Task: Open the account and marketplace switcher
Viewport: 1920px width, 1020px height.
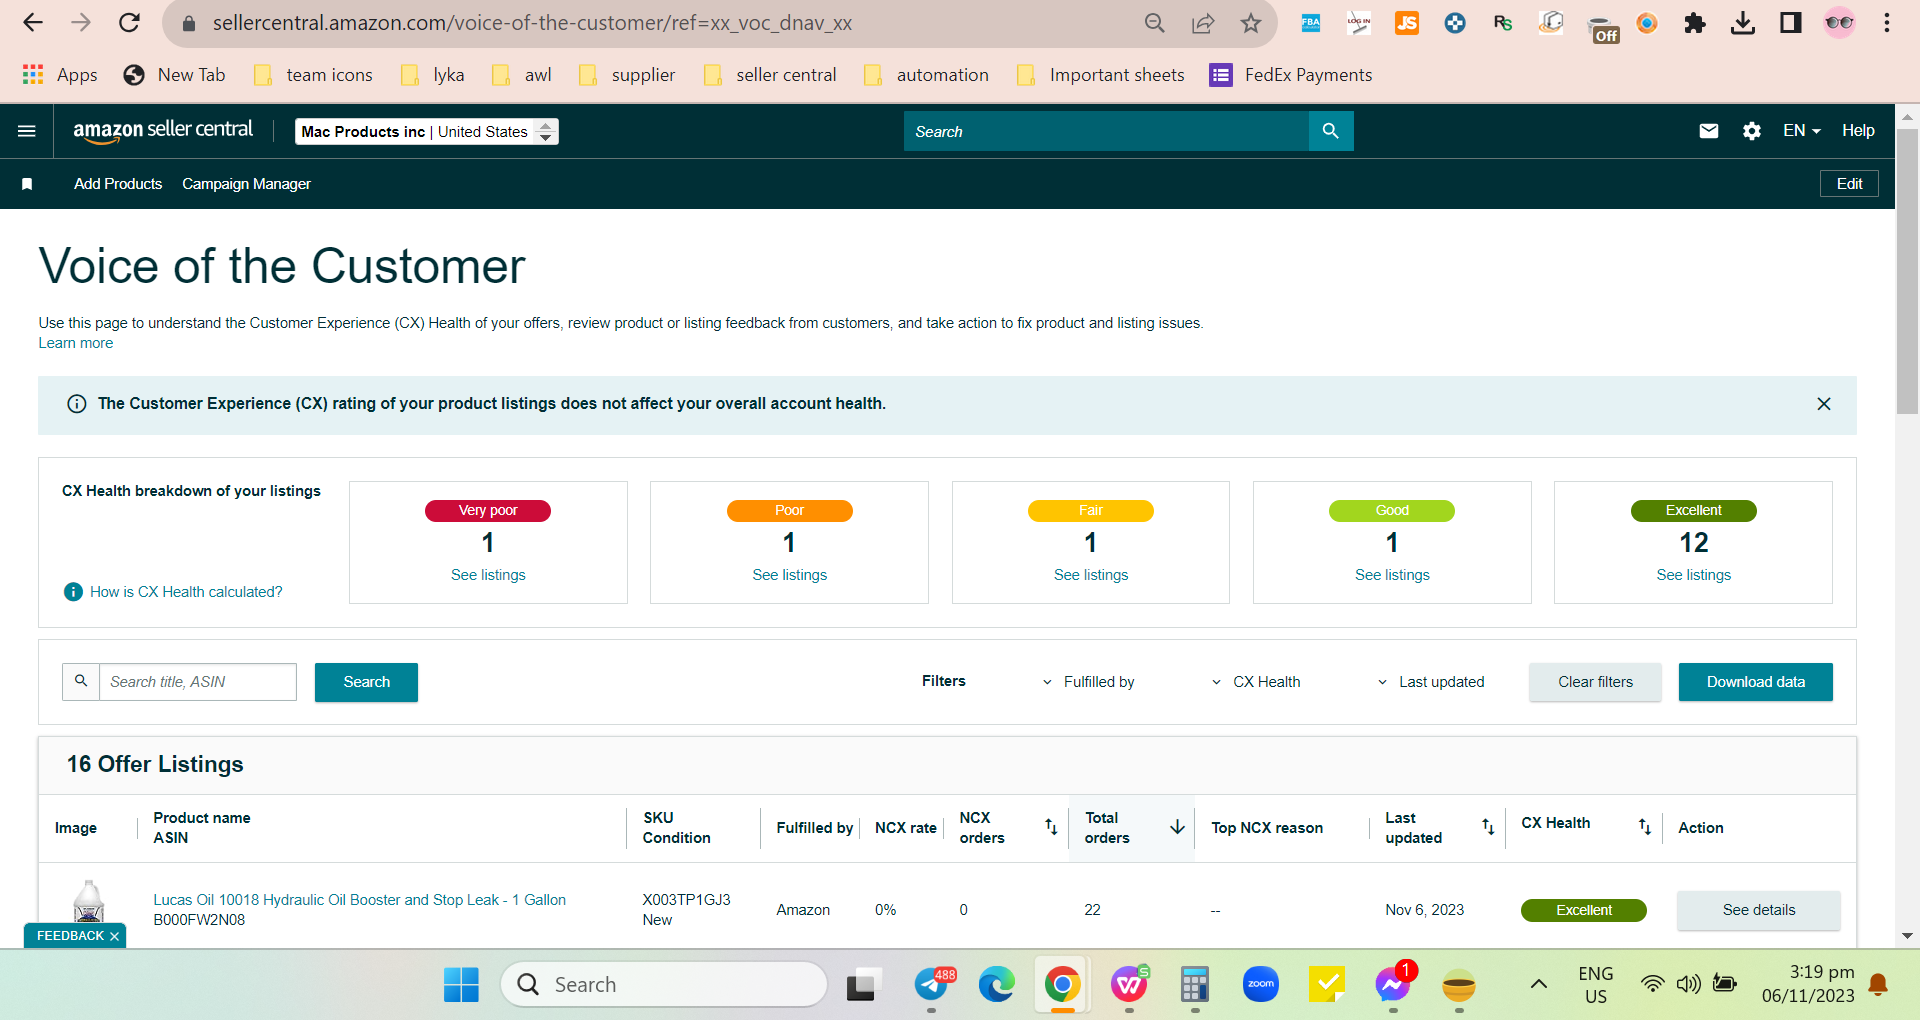Action: click(x=427, y=132)
